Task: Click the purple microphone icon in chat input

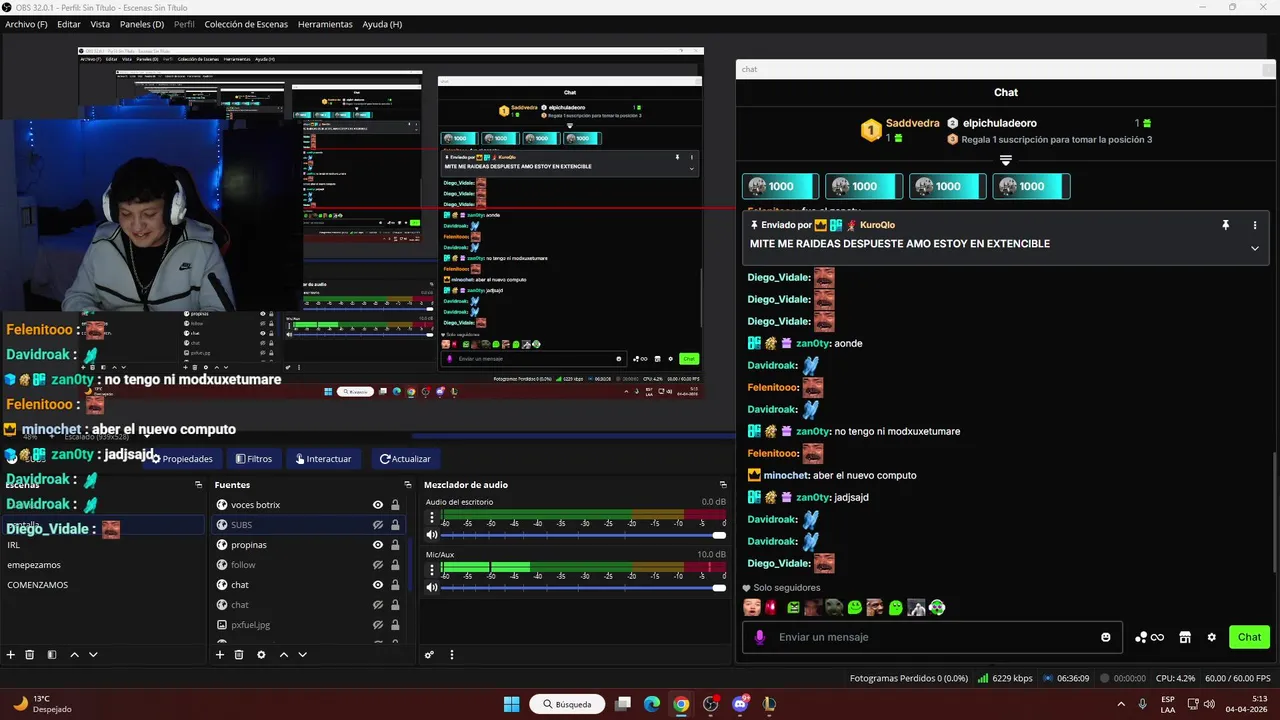Action: tap(760, 637)
